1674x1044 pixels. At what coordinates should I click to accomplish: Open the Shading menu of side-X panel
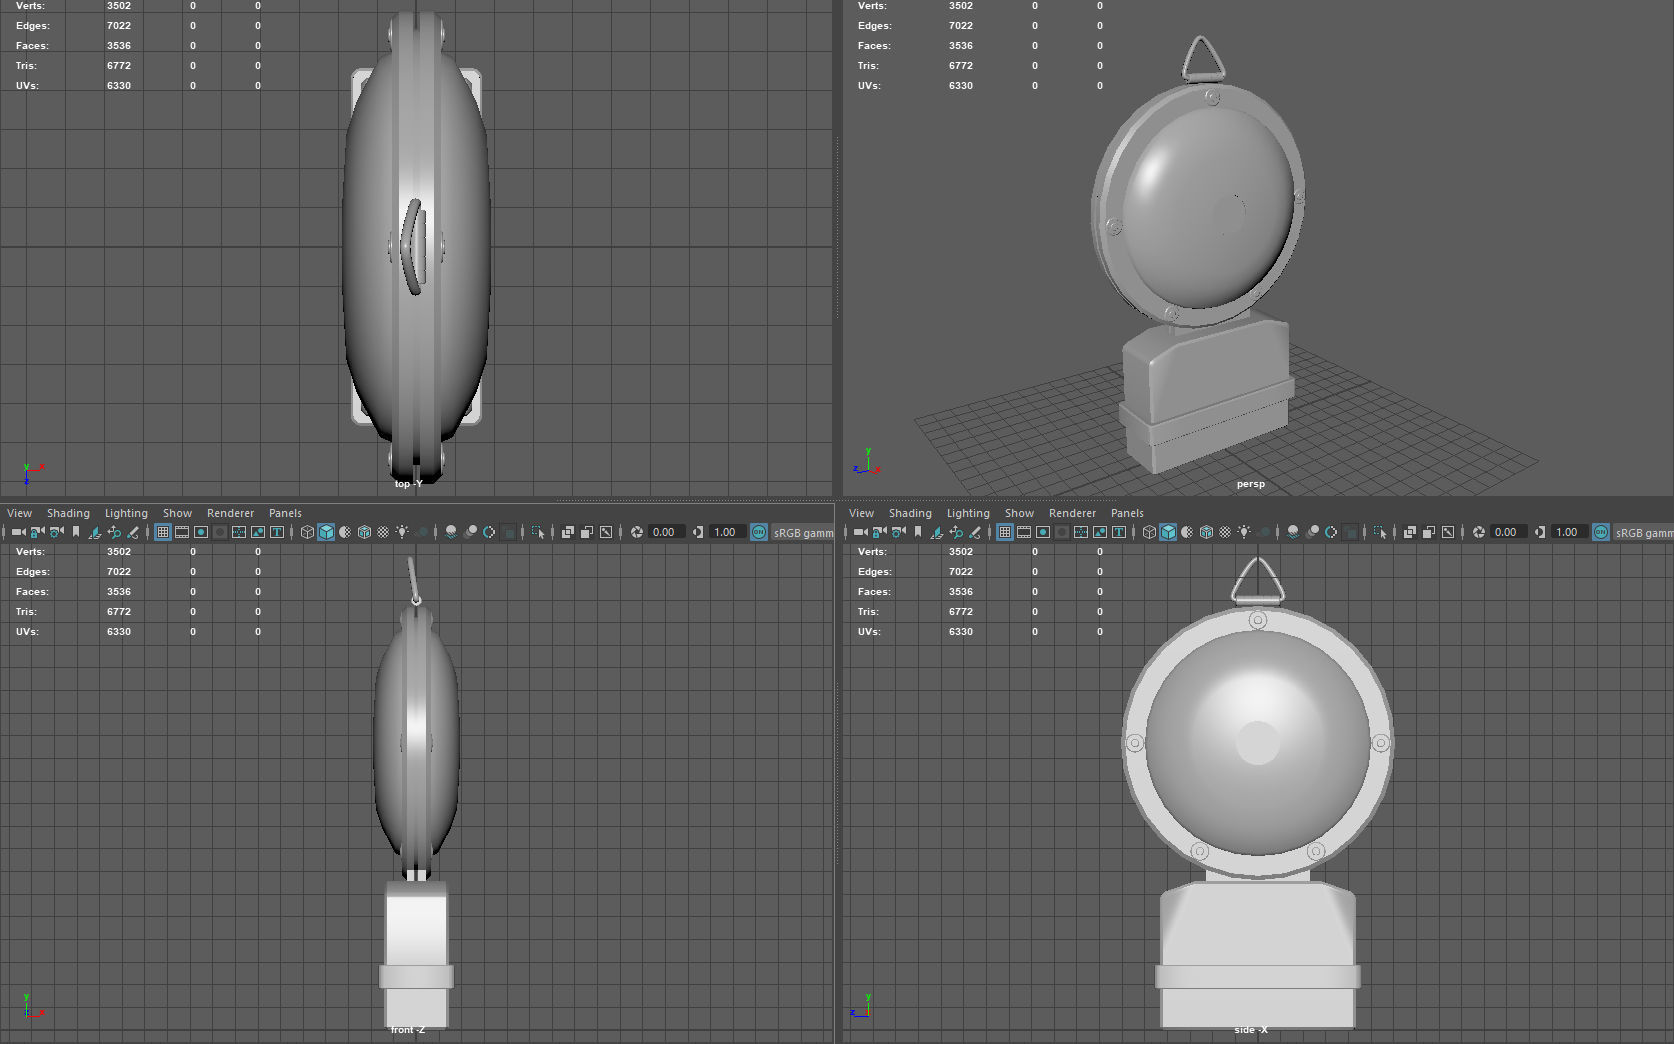pos(910,513)
